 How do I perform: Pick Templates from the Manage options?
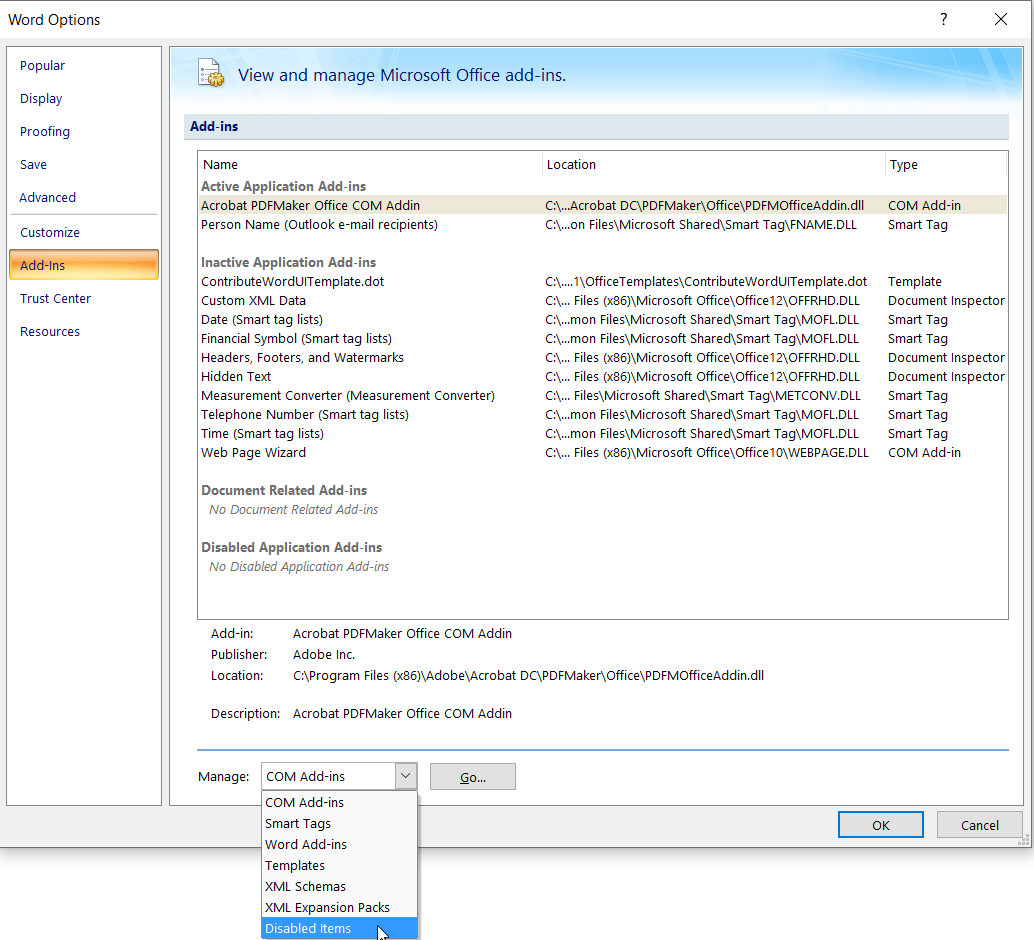[294, 865]
